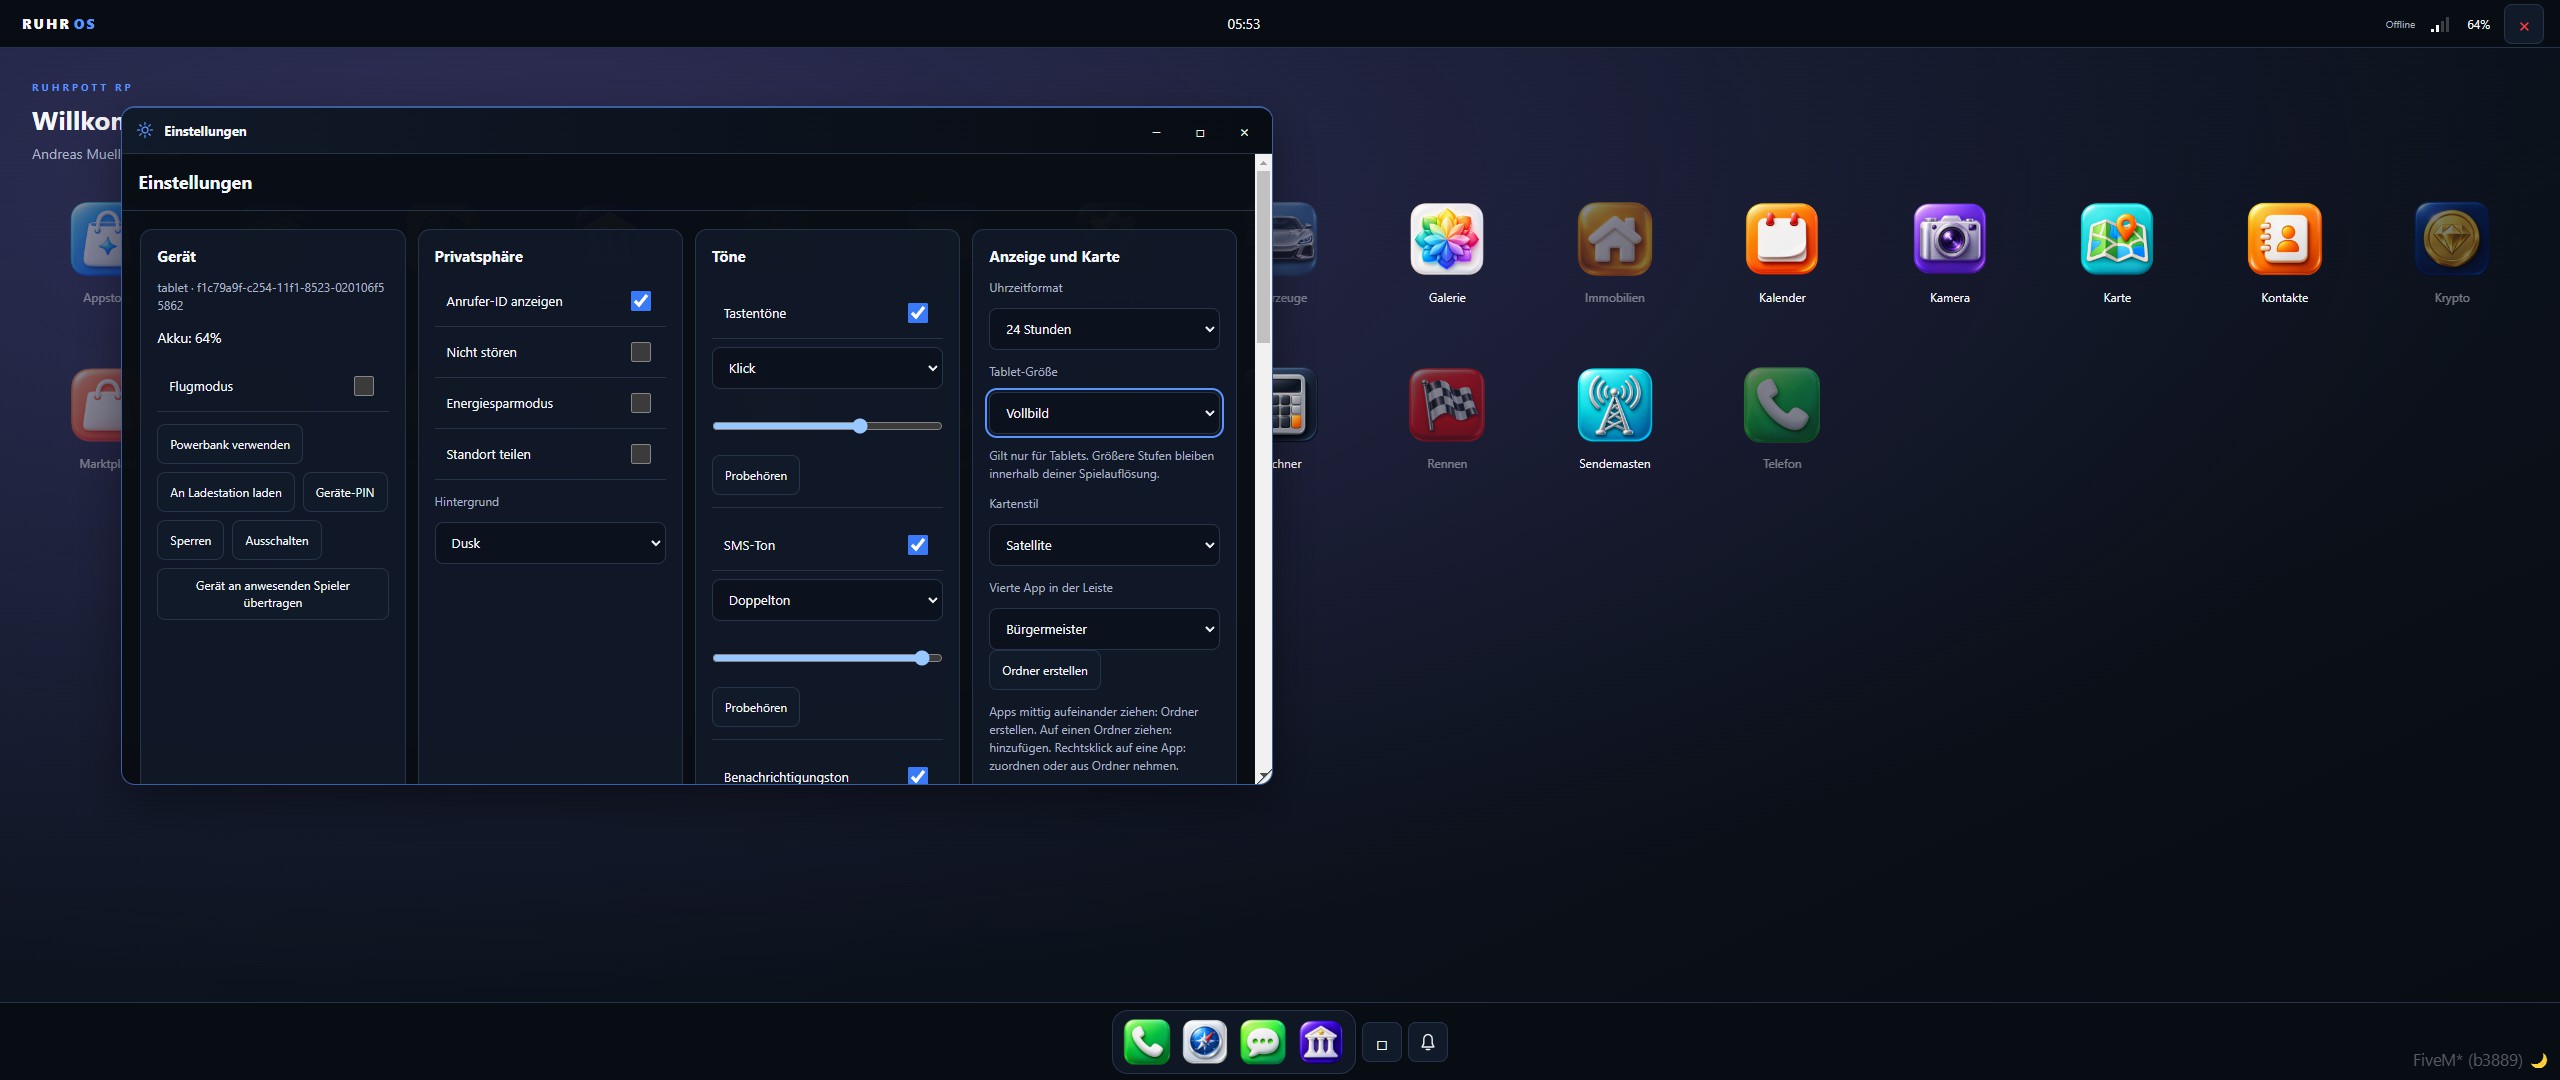The width and height of the screenshot is (2560, 1080).
Task: Open the Doppelton SMS tone dropdown
Action: [x=827, y=600]
